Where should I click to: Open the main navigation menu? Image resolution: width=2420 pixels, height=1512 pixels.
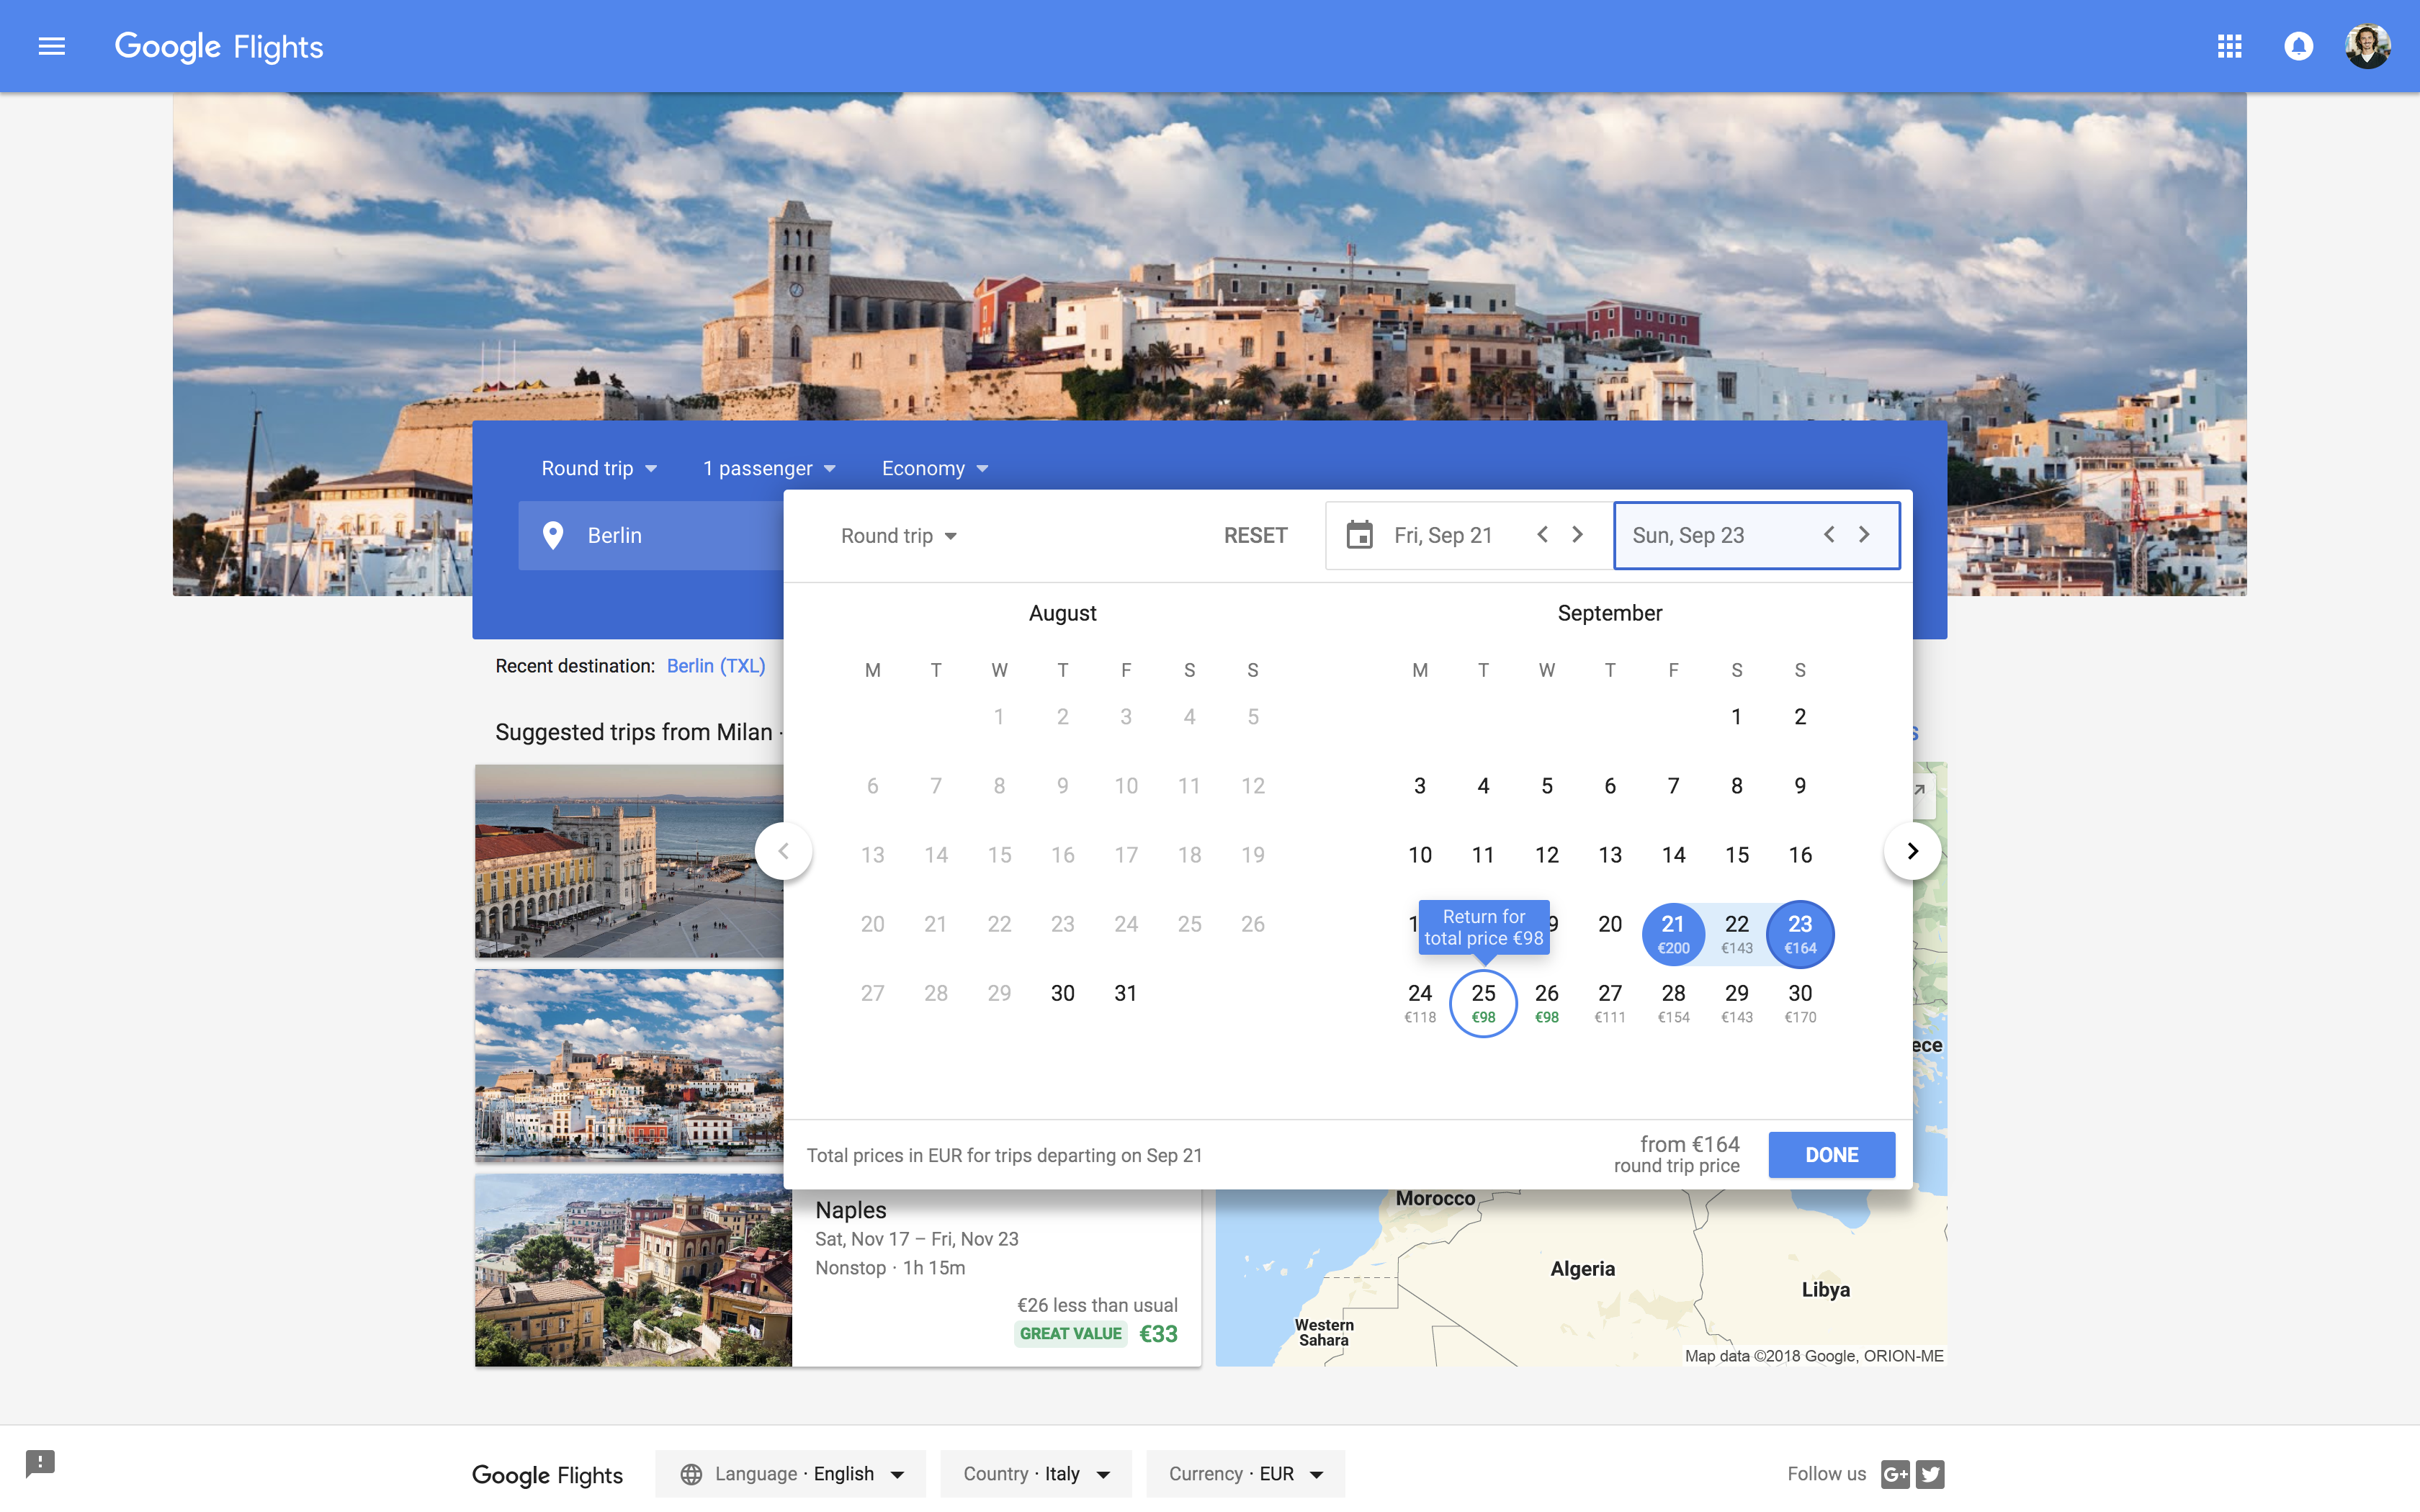click(x=50, y=45)
